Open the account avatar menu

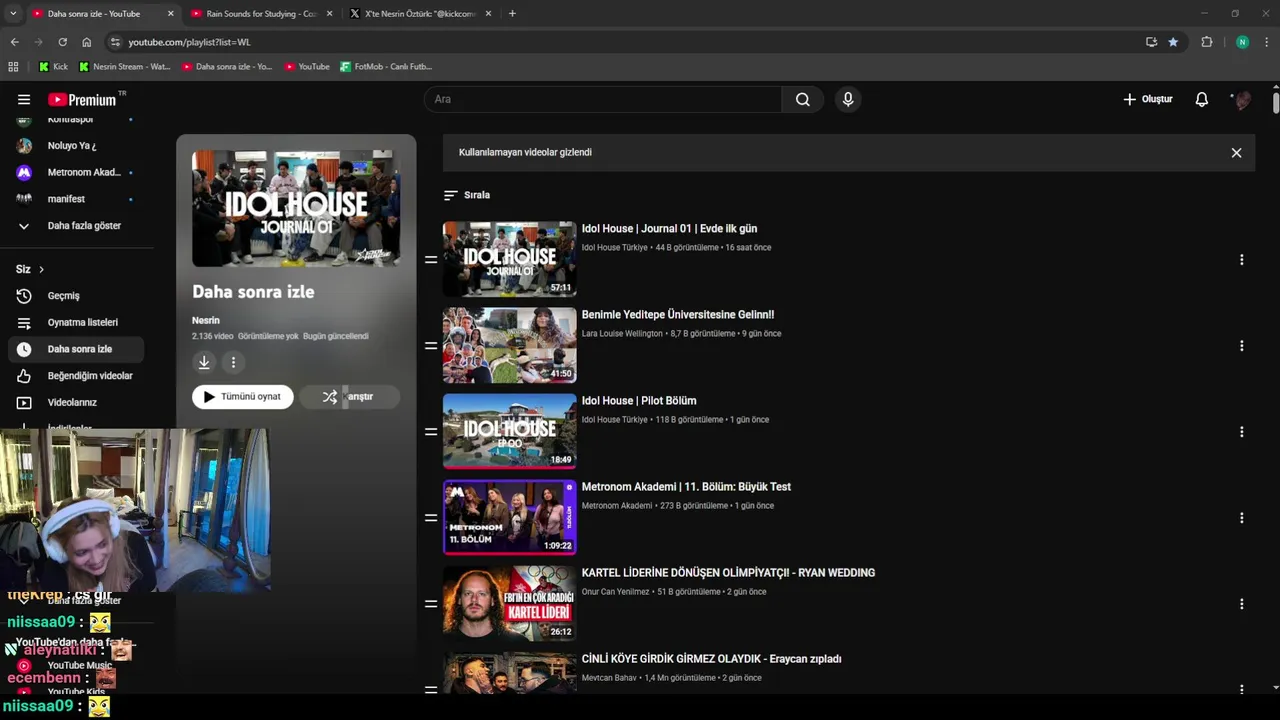1243,99
